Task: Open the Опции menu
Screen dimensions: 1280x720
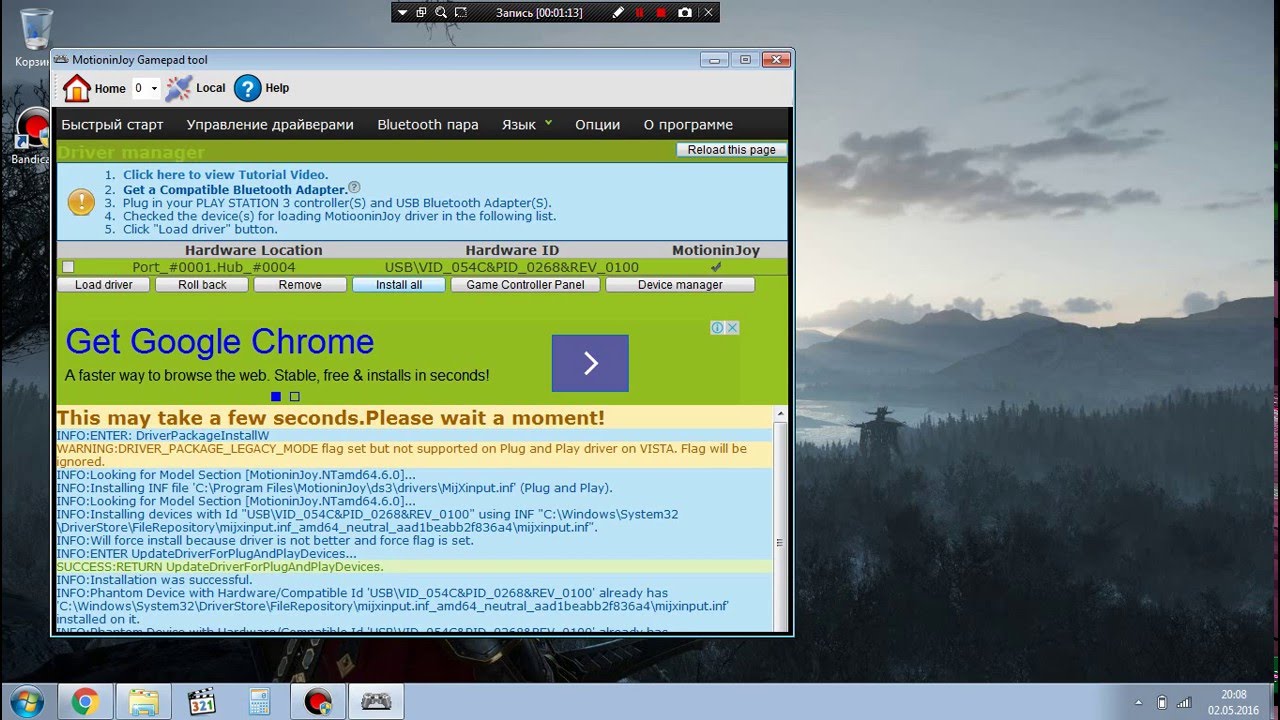Action: [x=597, y=125]
